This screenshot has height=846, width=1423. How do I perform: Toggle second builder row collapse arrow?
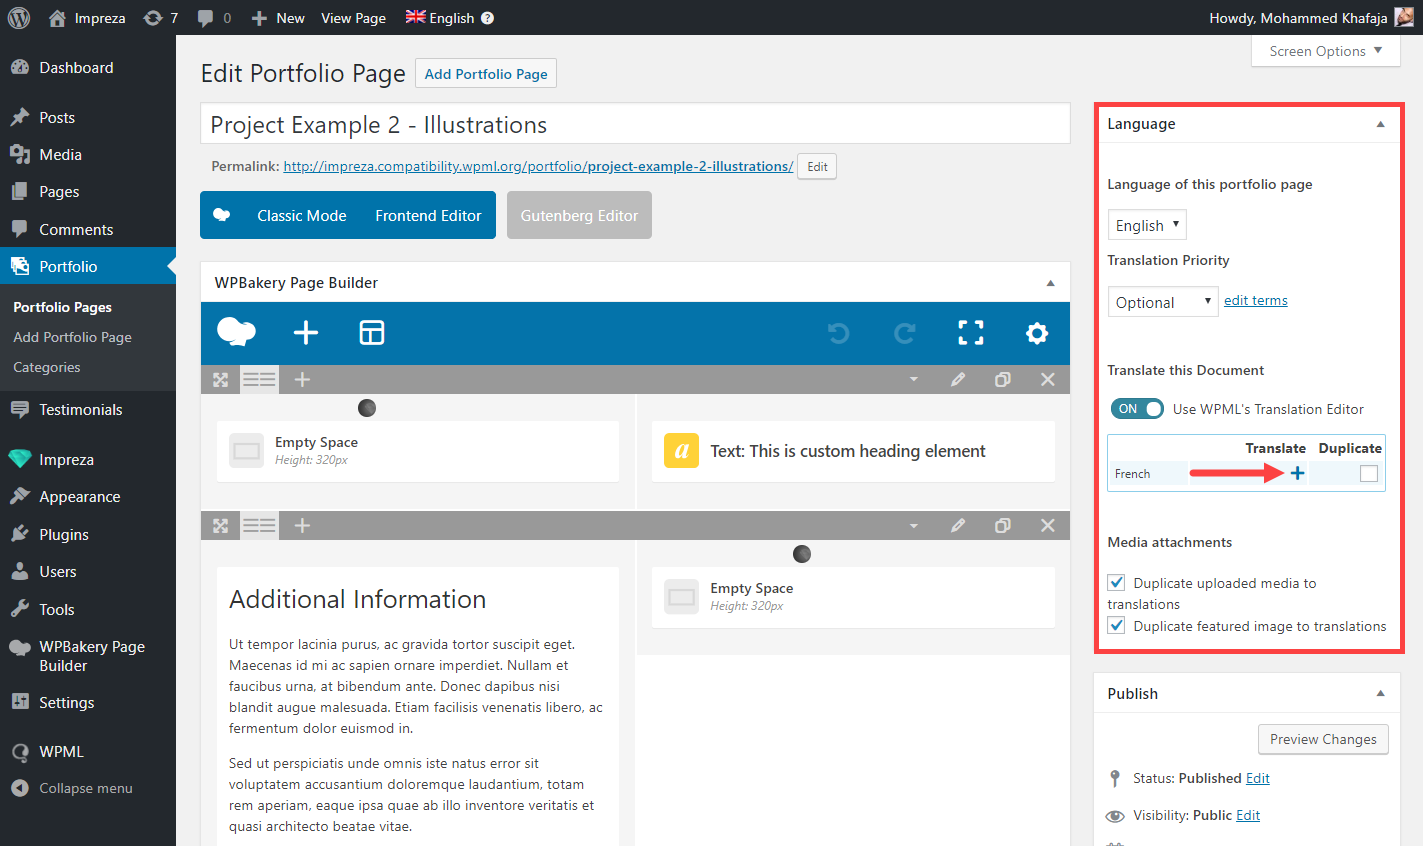pyautogui.click(x=913, y=526)
